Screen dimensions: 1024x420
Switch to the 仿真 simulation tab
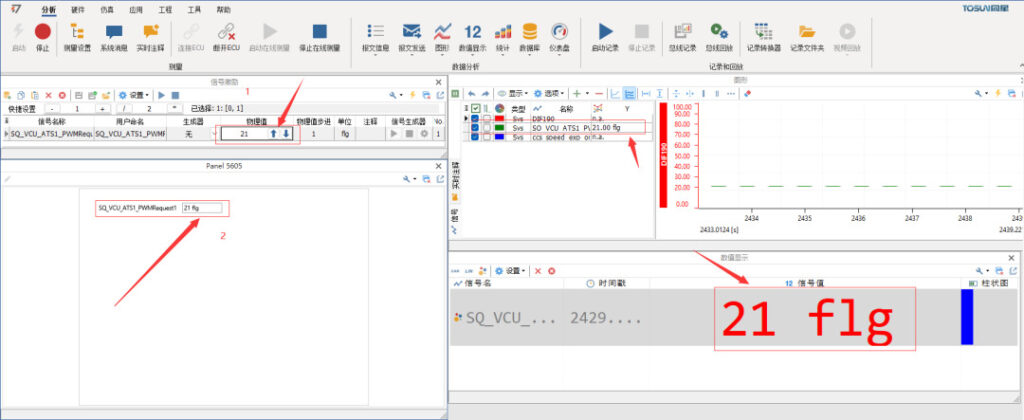(x=107, y=7)
